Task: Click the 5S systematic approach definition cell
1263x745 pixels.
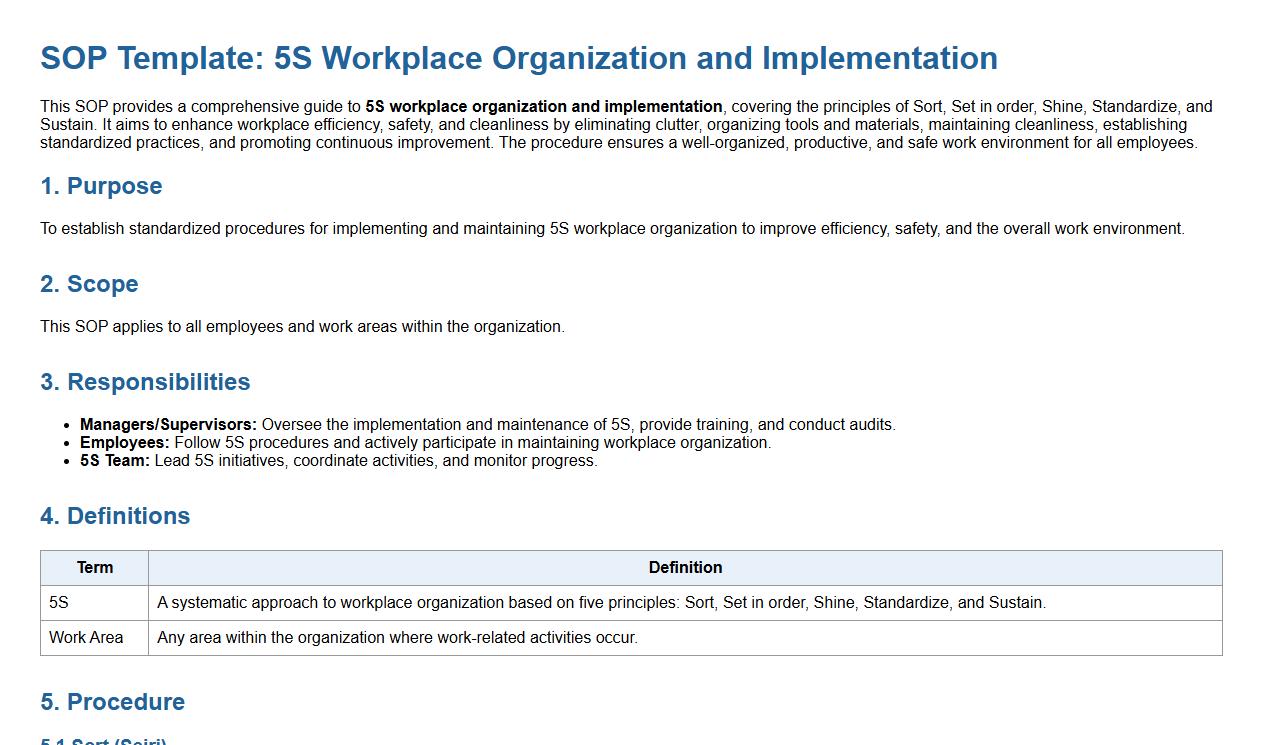Action: tap(601, 603)
